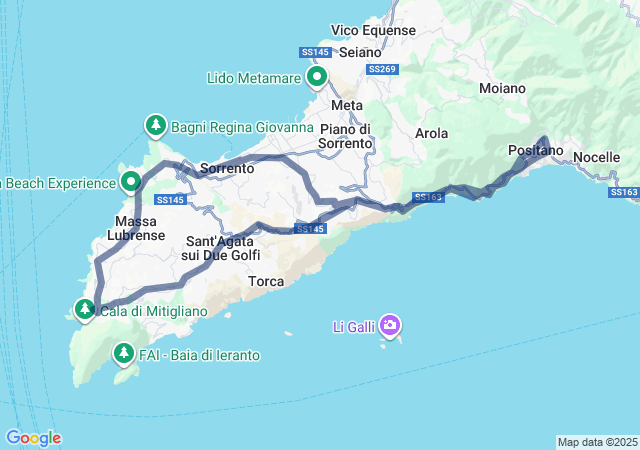This screenshot has height=450, width=640.
Task: Click the SS163 road shield near Nocelle
Action: coord(624,192)
